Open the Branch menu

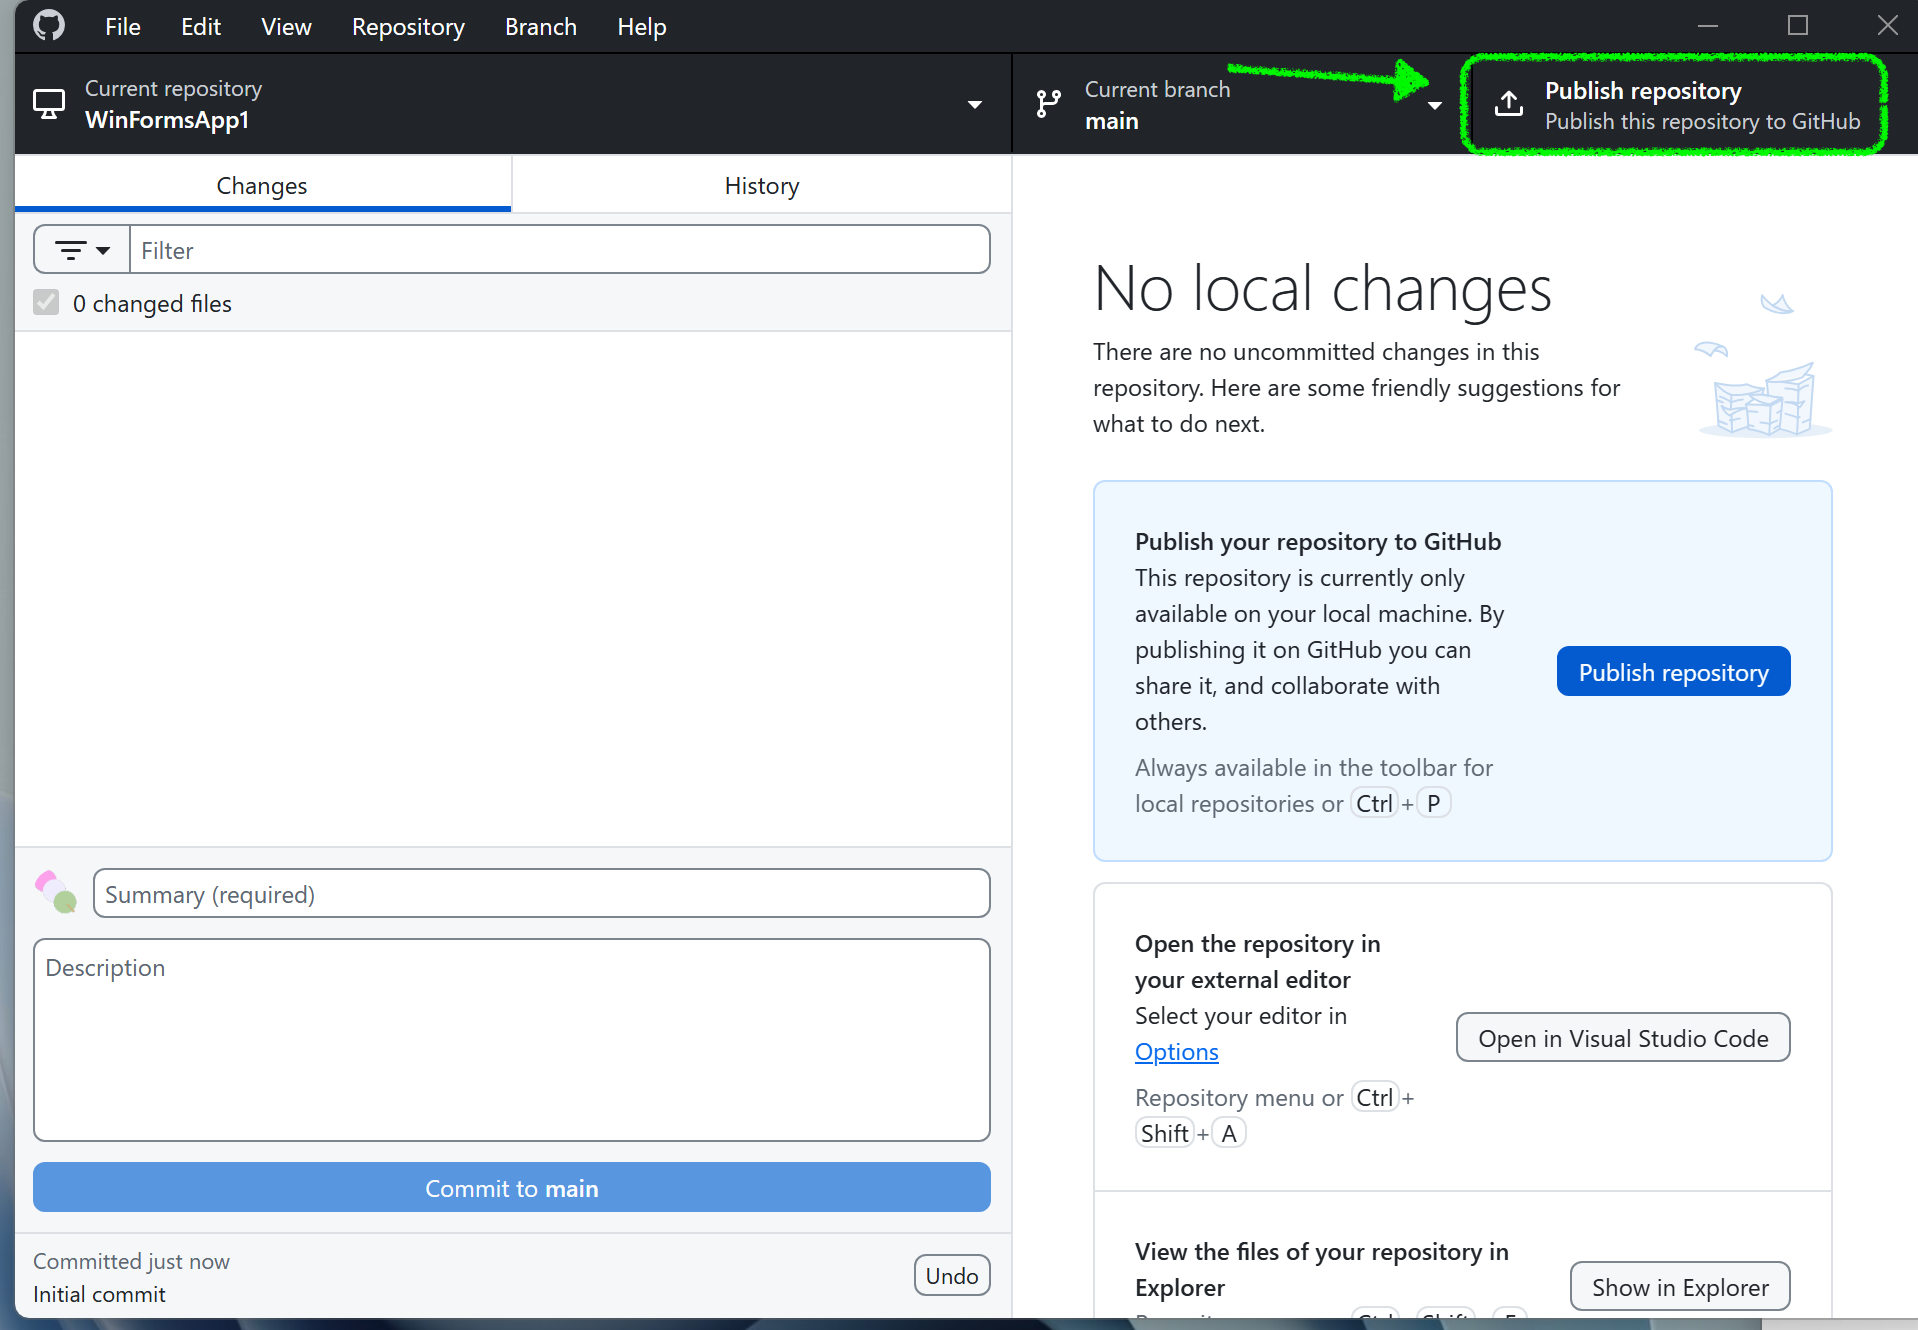[x=540, y=27]
